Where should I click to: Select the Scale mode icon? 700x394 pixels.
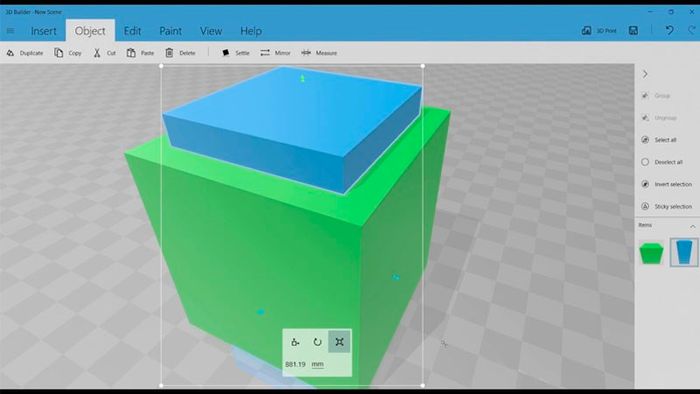click(x=339, y=342)
